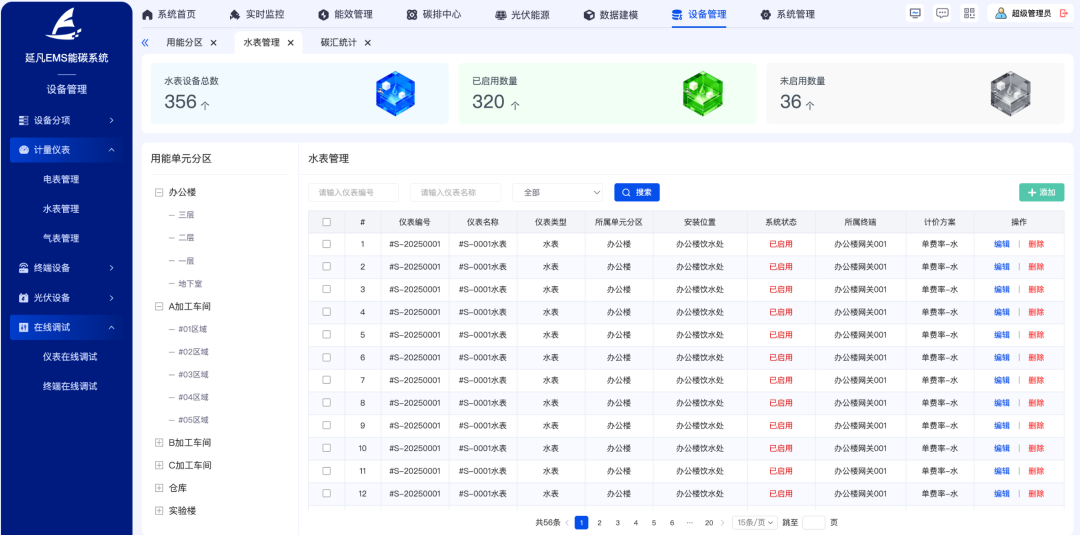The height and width of the screenshot is (535, 1080).
Task: Click the logout icon beside 超级管理员
Action: click(x=1063, y=13)
